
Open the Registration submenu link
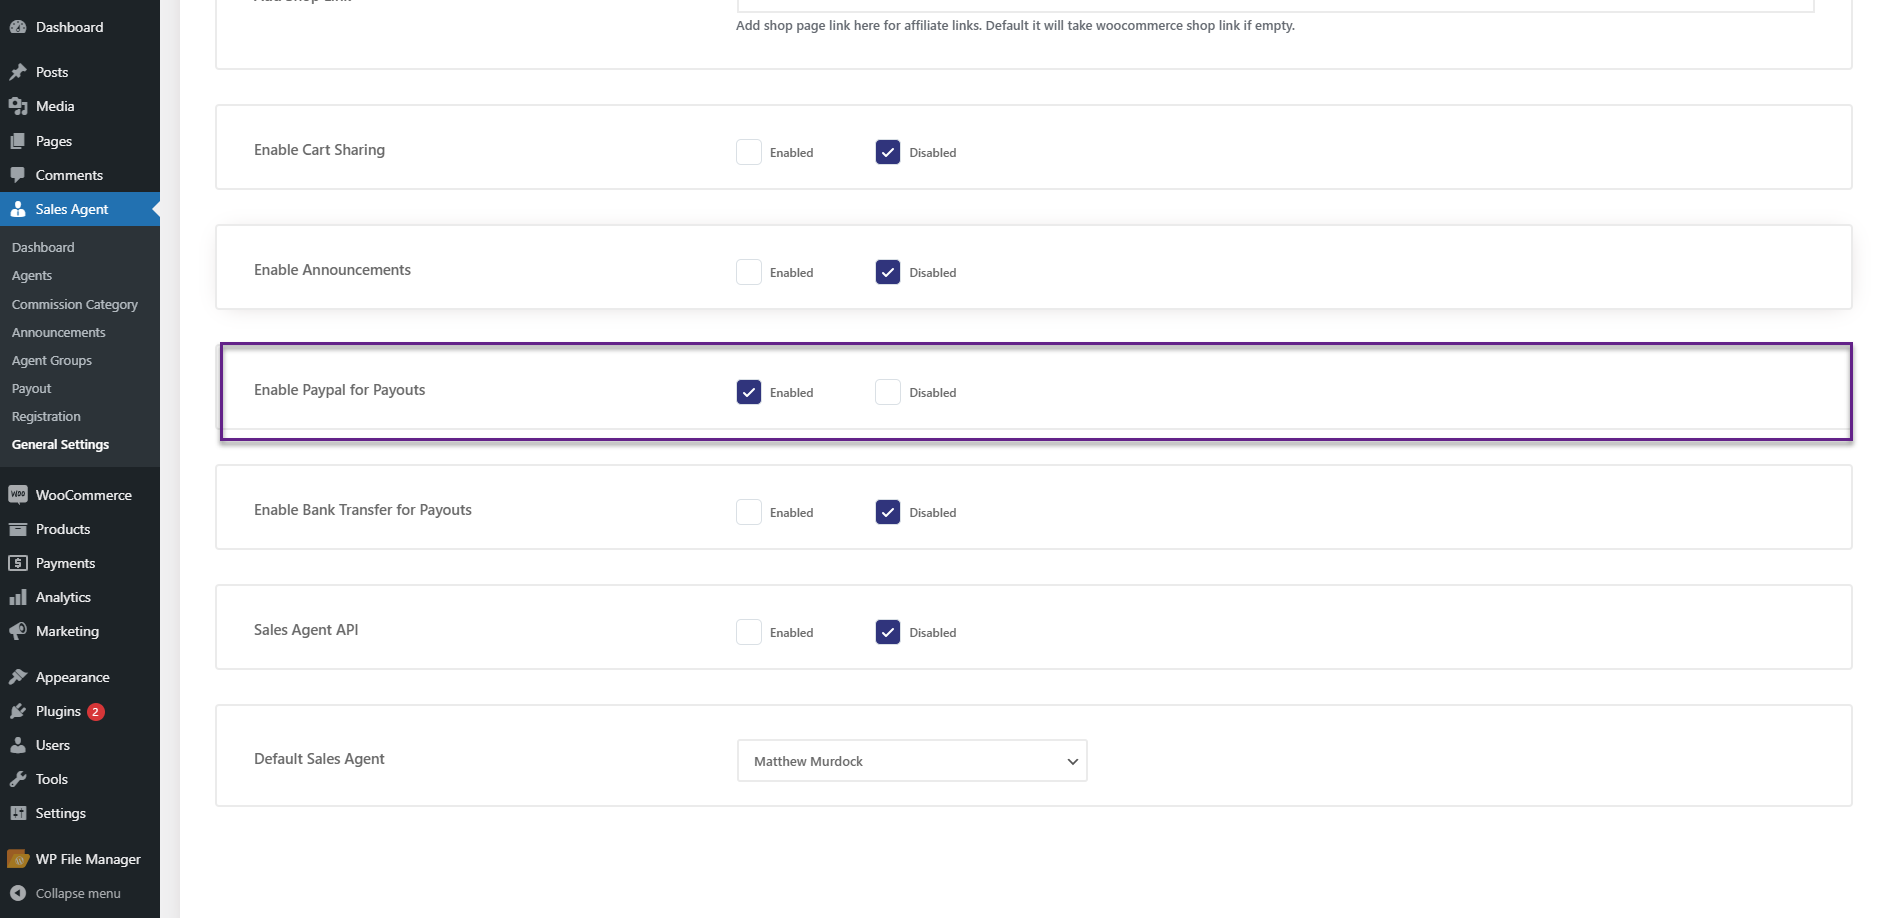point(46,416)
